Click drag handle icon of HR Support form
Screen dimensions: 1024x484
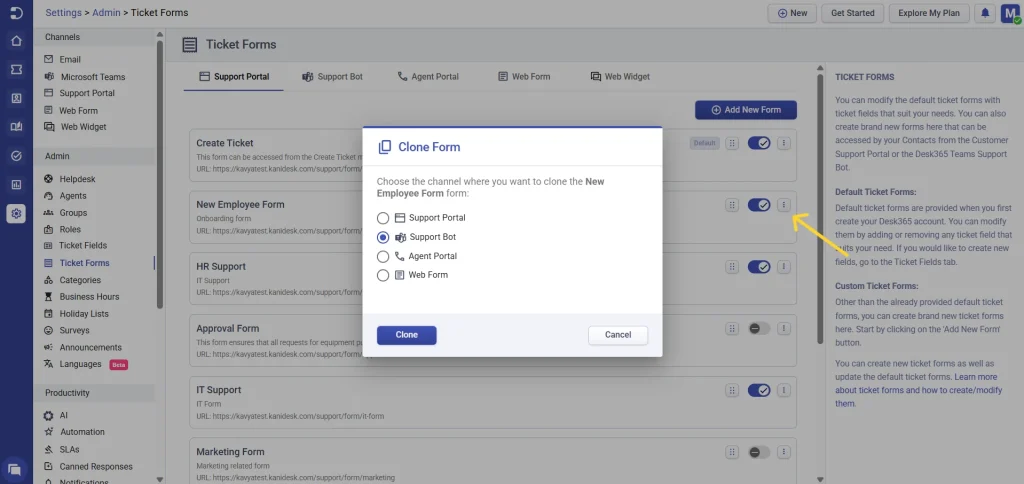click(x=732, y=266)
